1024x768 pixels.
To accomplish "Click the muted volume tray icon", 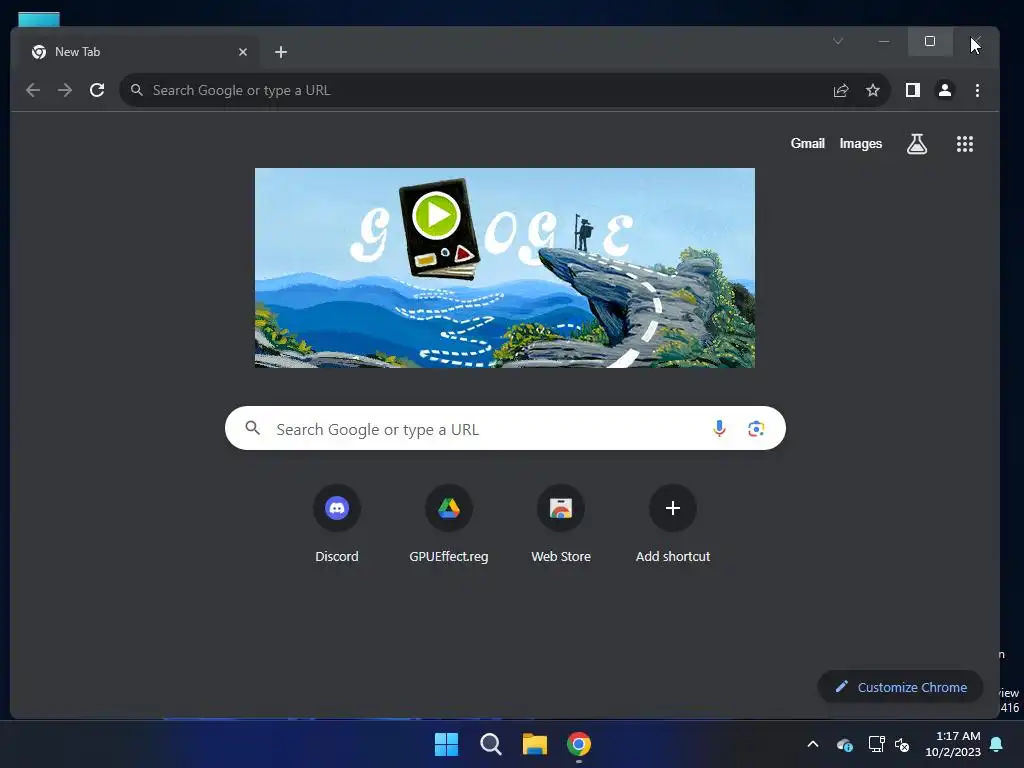I will (903, 744).
